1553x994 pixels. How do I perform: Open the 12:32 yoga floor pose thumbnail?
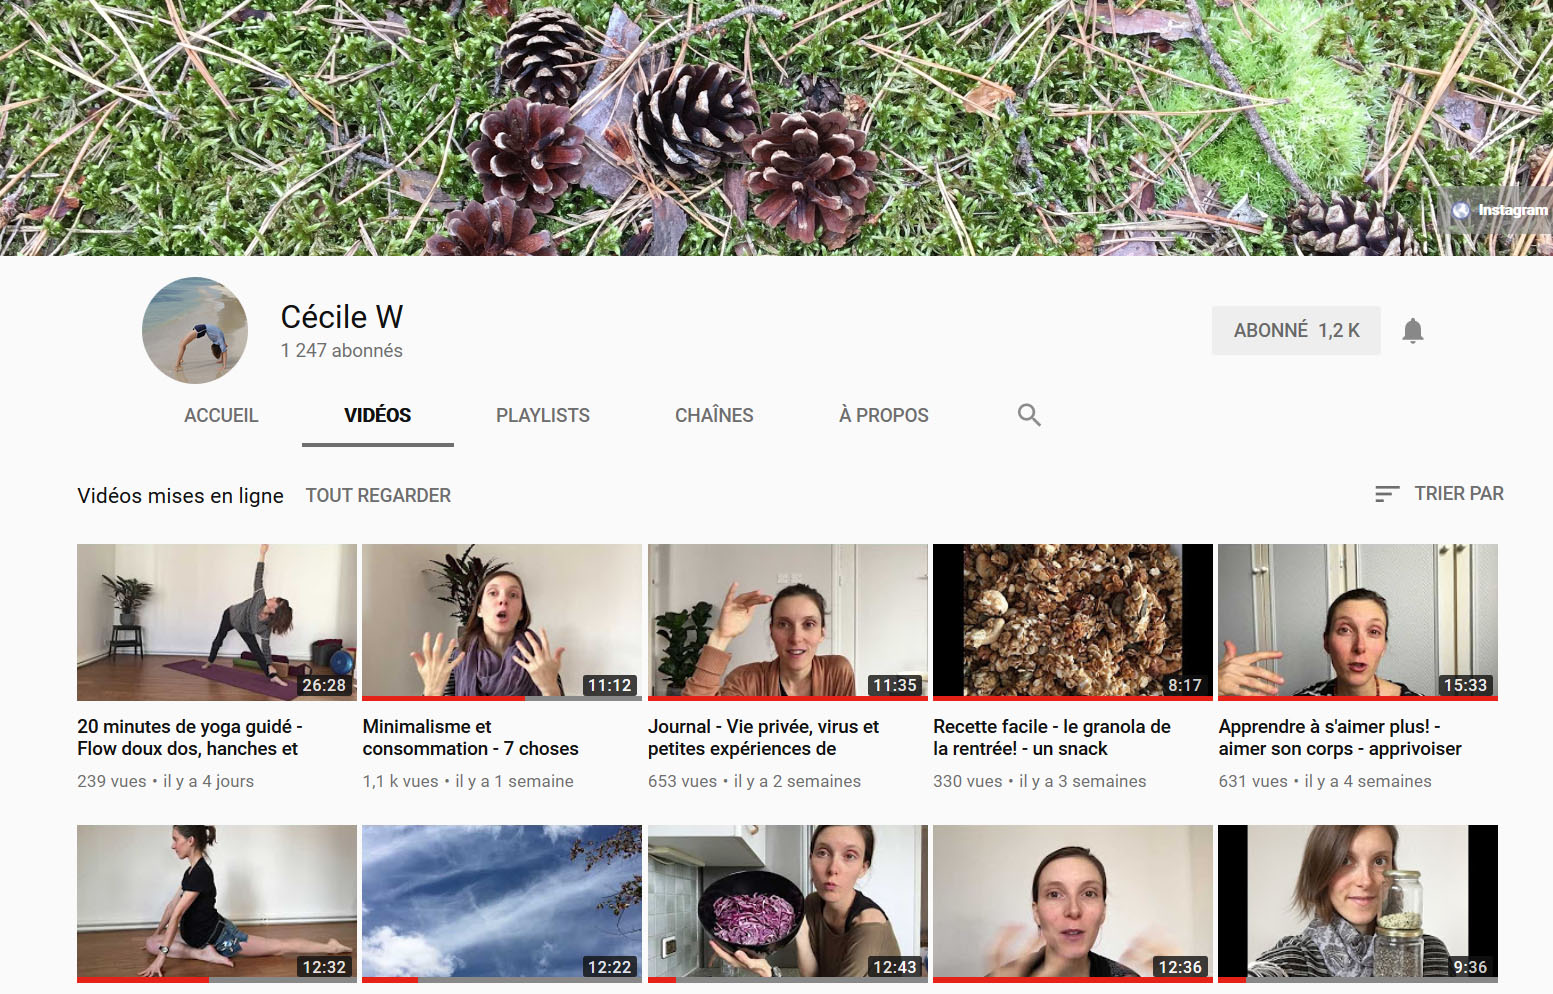pyautogui.click(x=217, y=903)
